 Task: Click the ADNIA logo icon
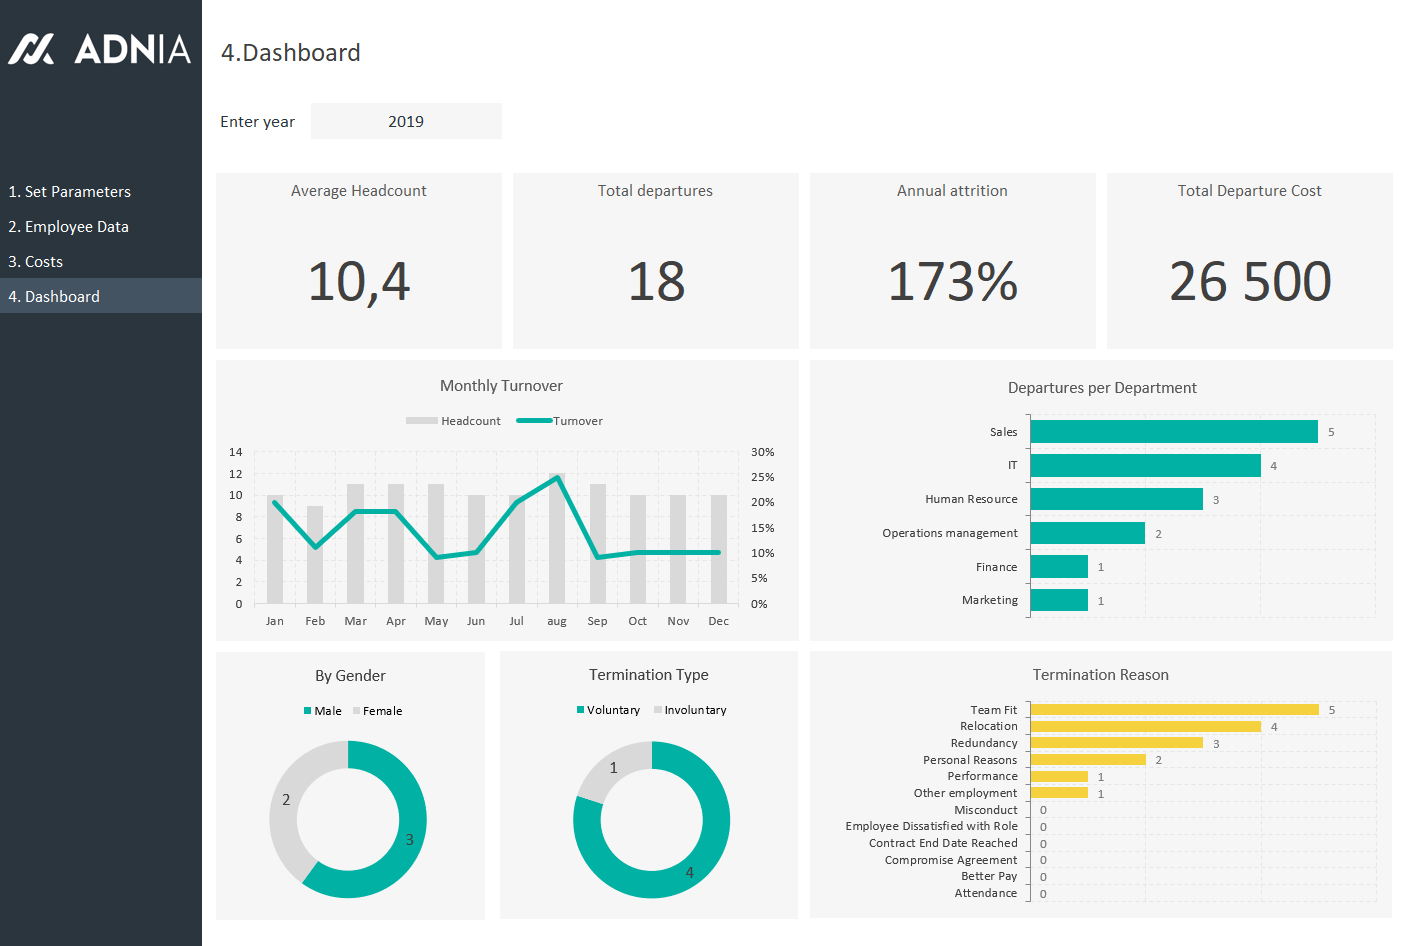pos(32,49)
